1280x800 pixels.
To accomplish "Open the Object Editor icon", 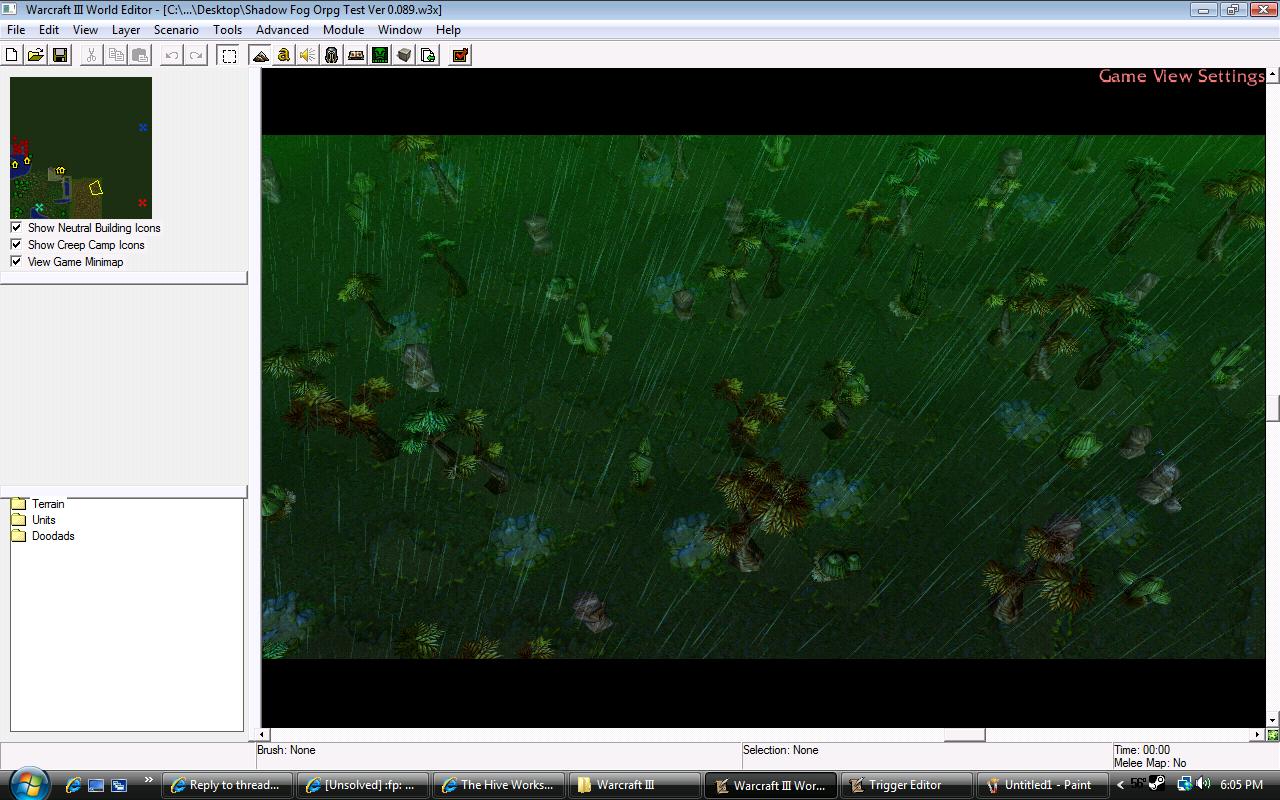I will (332, 55).
